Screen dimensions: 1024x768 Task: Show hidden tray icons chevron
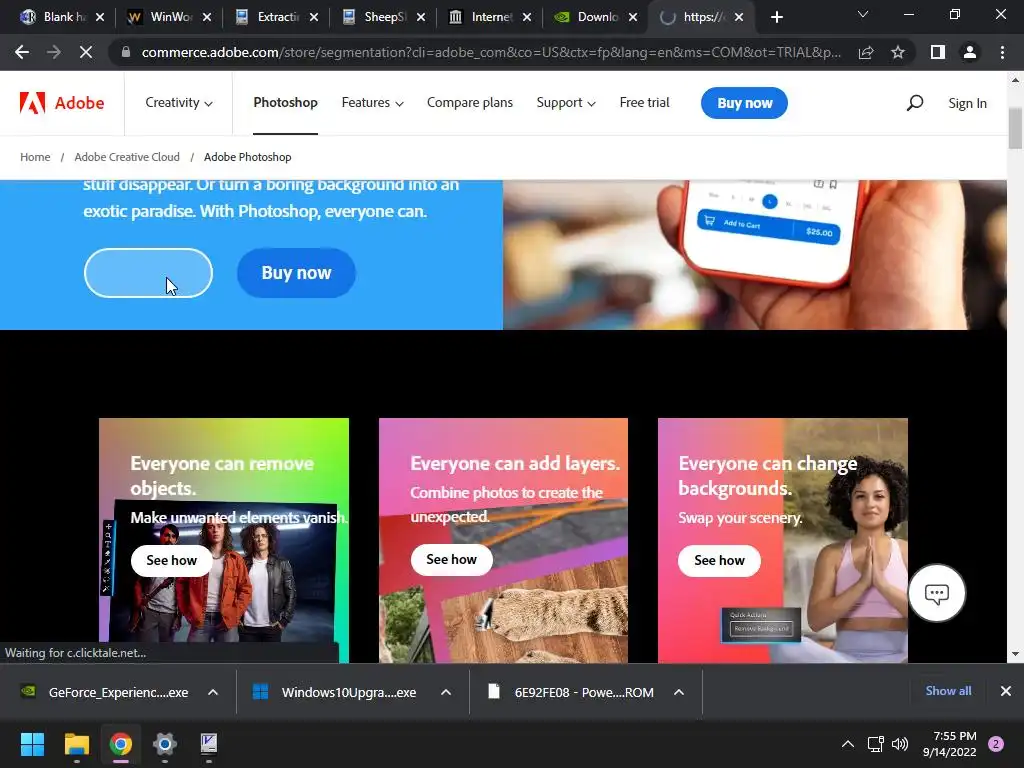tap(848, 744)
